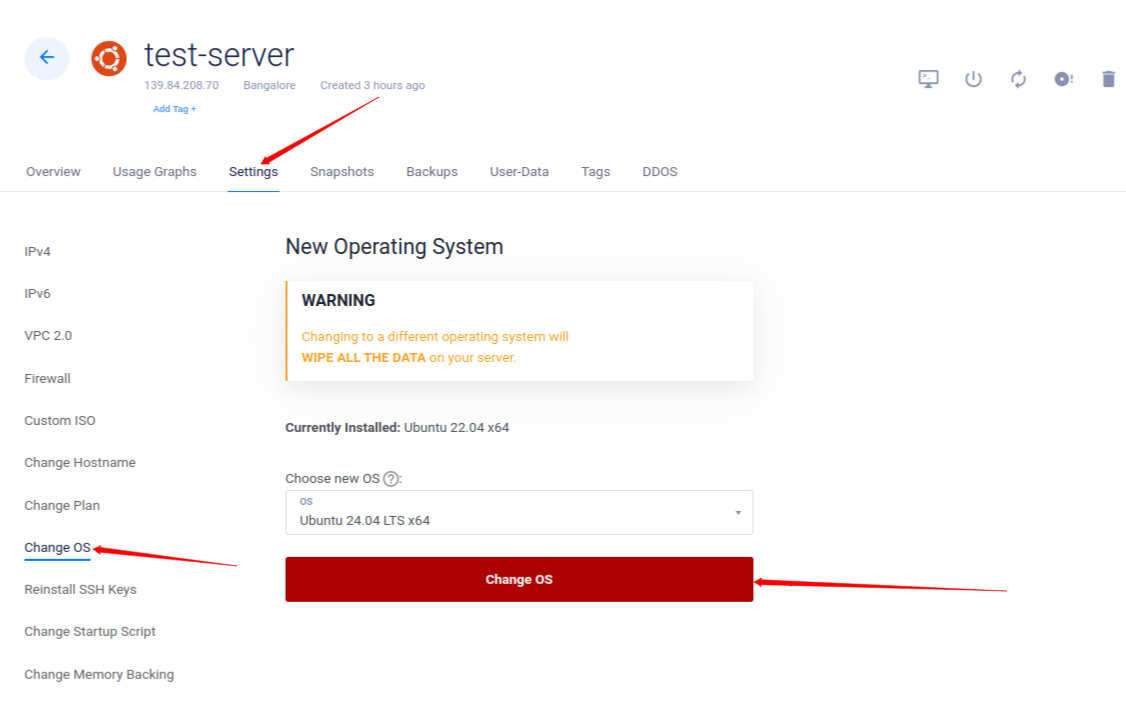Click the Bangalore location text

[269, 85]
